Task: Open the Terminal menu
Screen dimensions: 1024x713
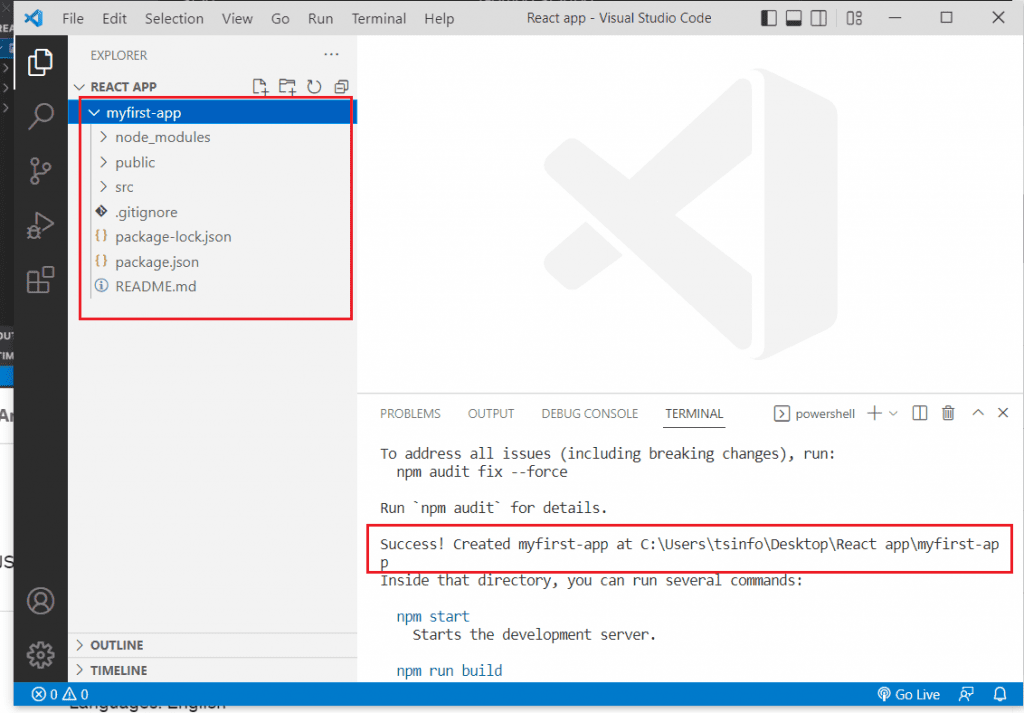Action: point(379,18)
